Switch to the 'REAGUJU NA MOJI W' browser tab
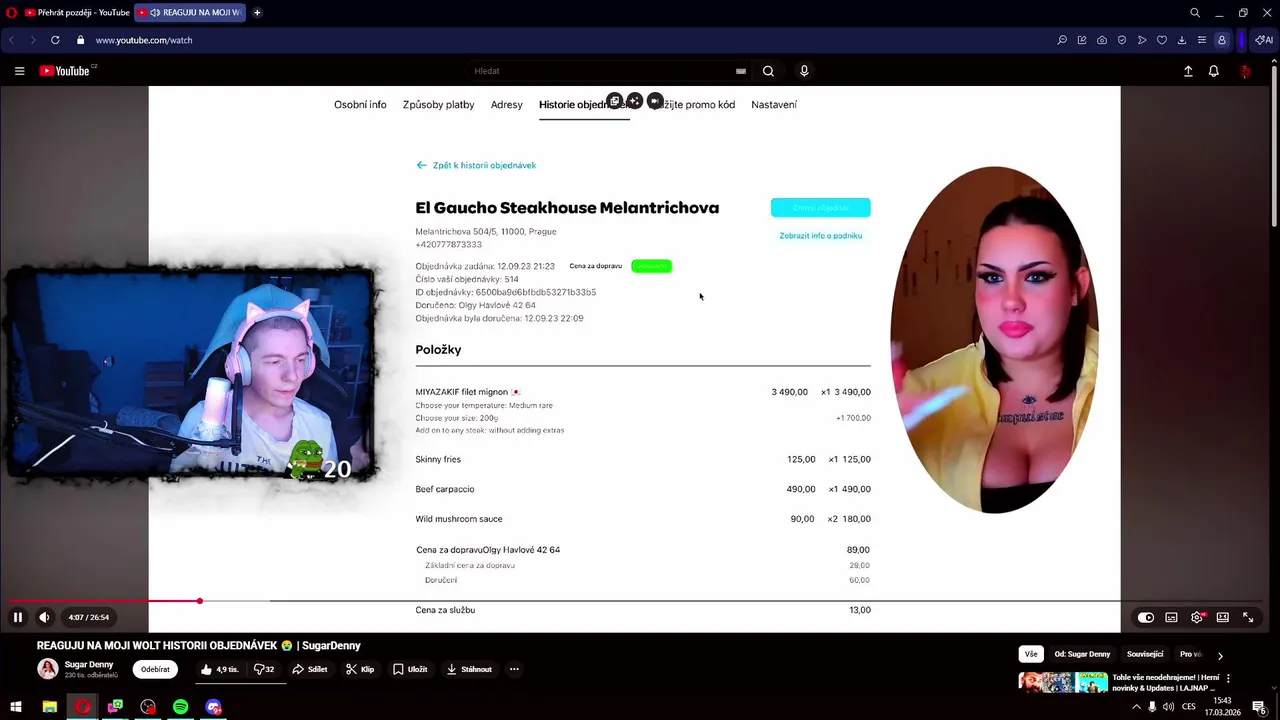The image size is (1280, 720). point(188,12)
